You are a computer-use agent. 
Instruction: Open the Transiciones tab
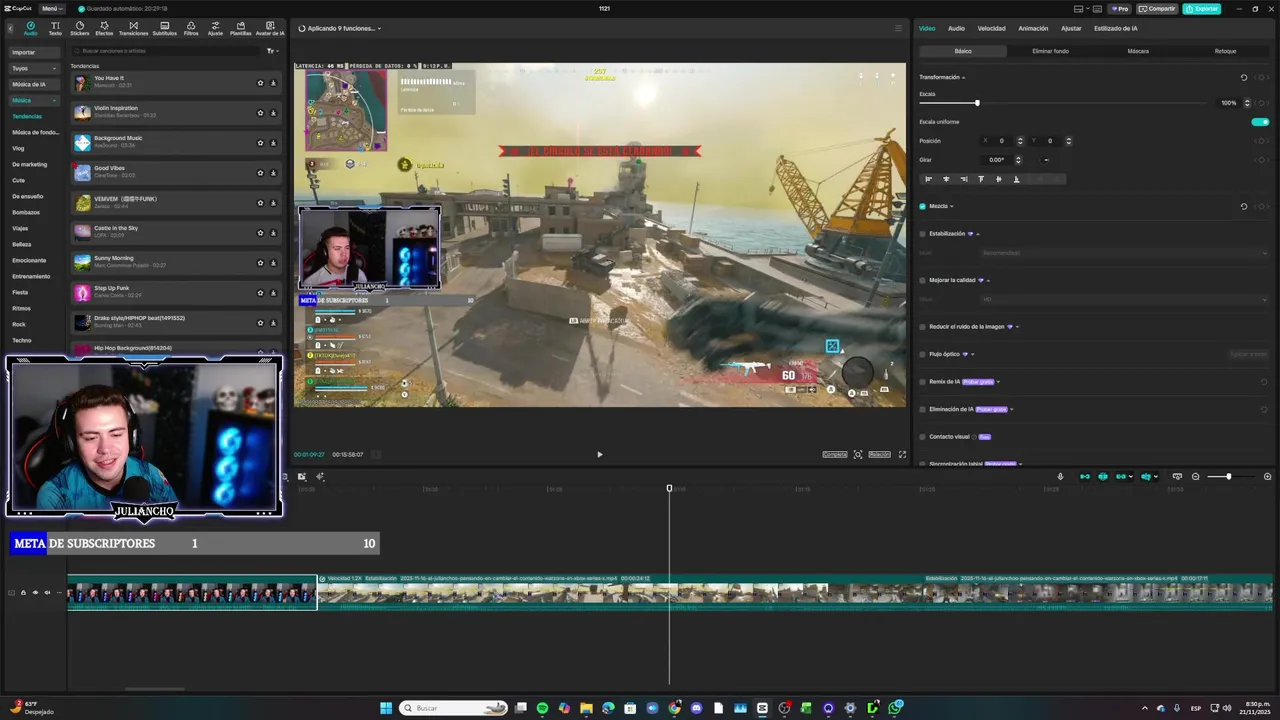point(133,28)
